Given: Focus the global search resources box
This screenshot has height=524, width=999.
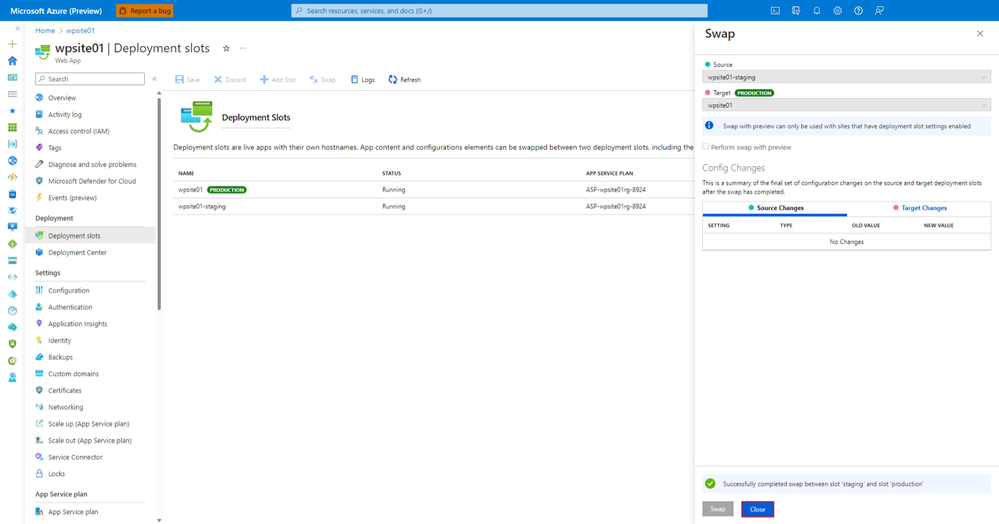Looking at the screenshot, I should [499, 11].
